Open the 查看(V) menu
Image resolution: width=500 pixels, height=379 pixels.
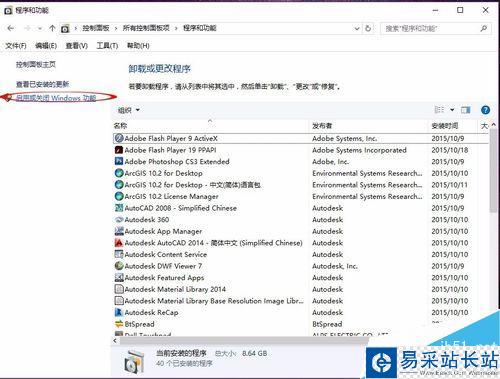coord(77,46)
